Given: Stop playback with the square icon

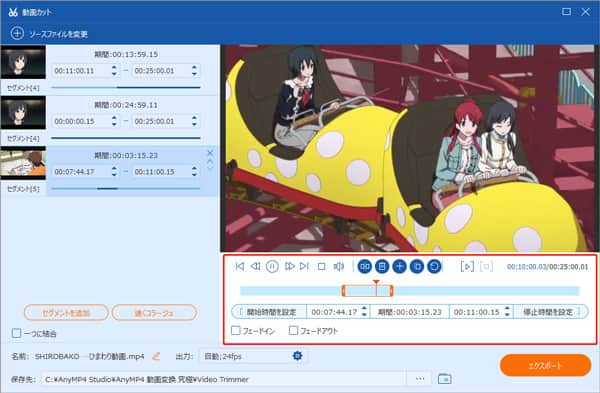Looking at the screenshot, I should (322, 266).
